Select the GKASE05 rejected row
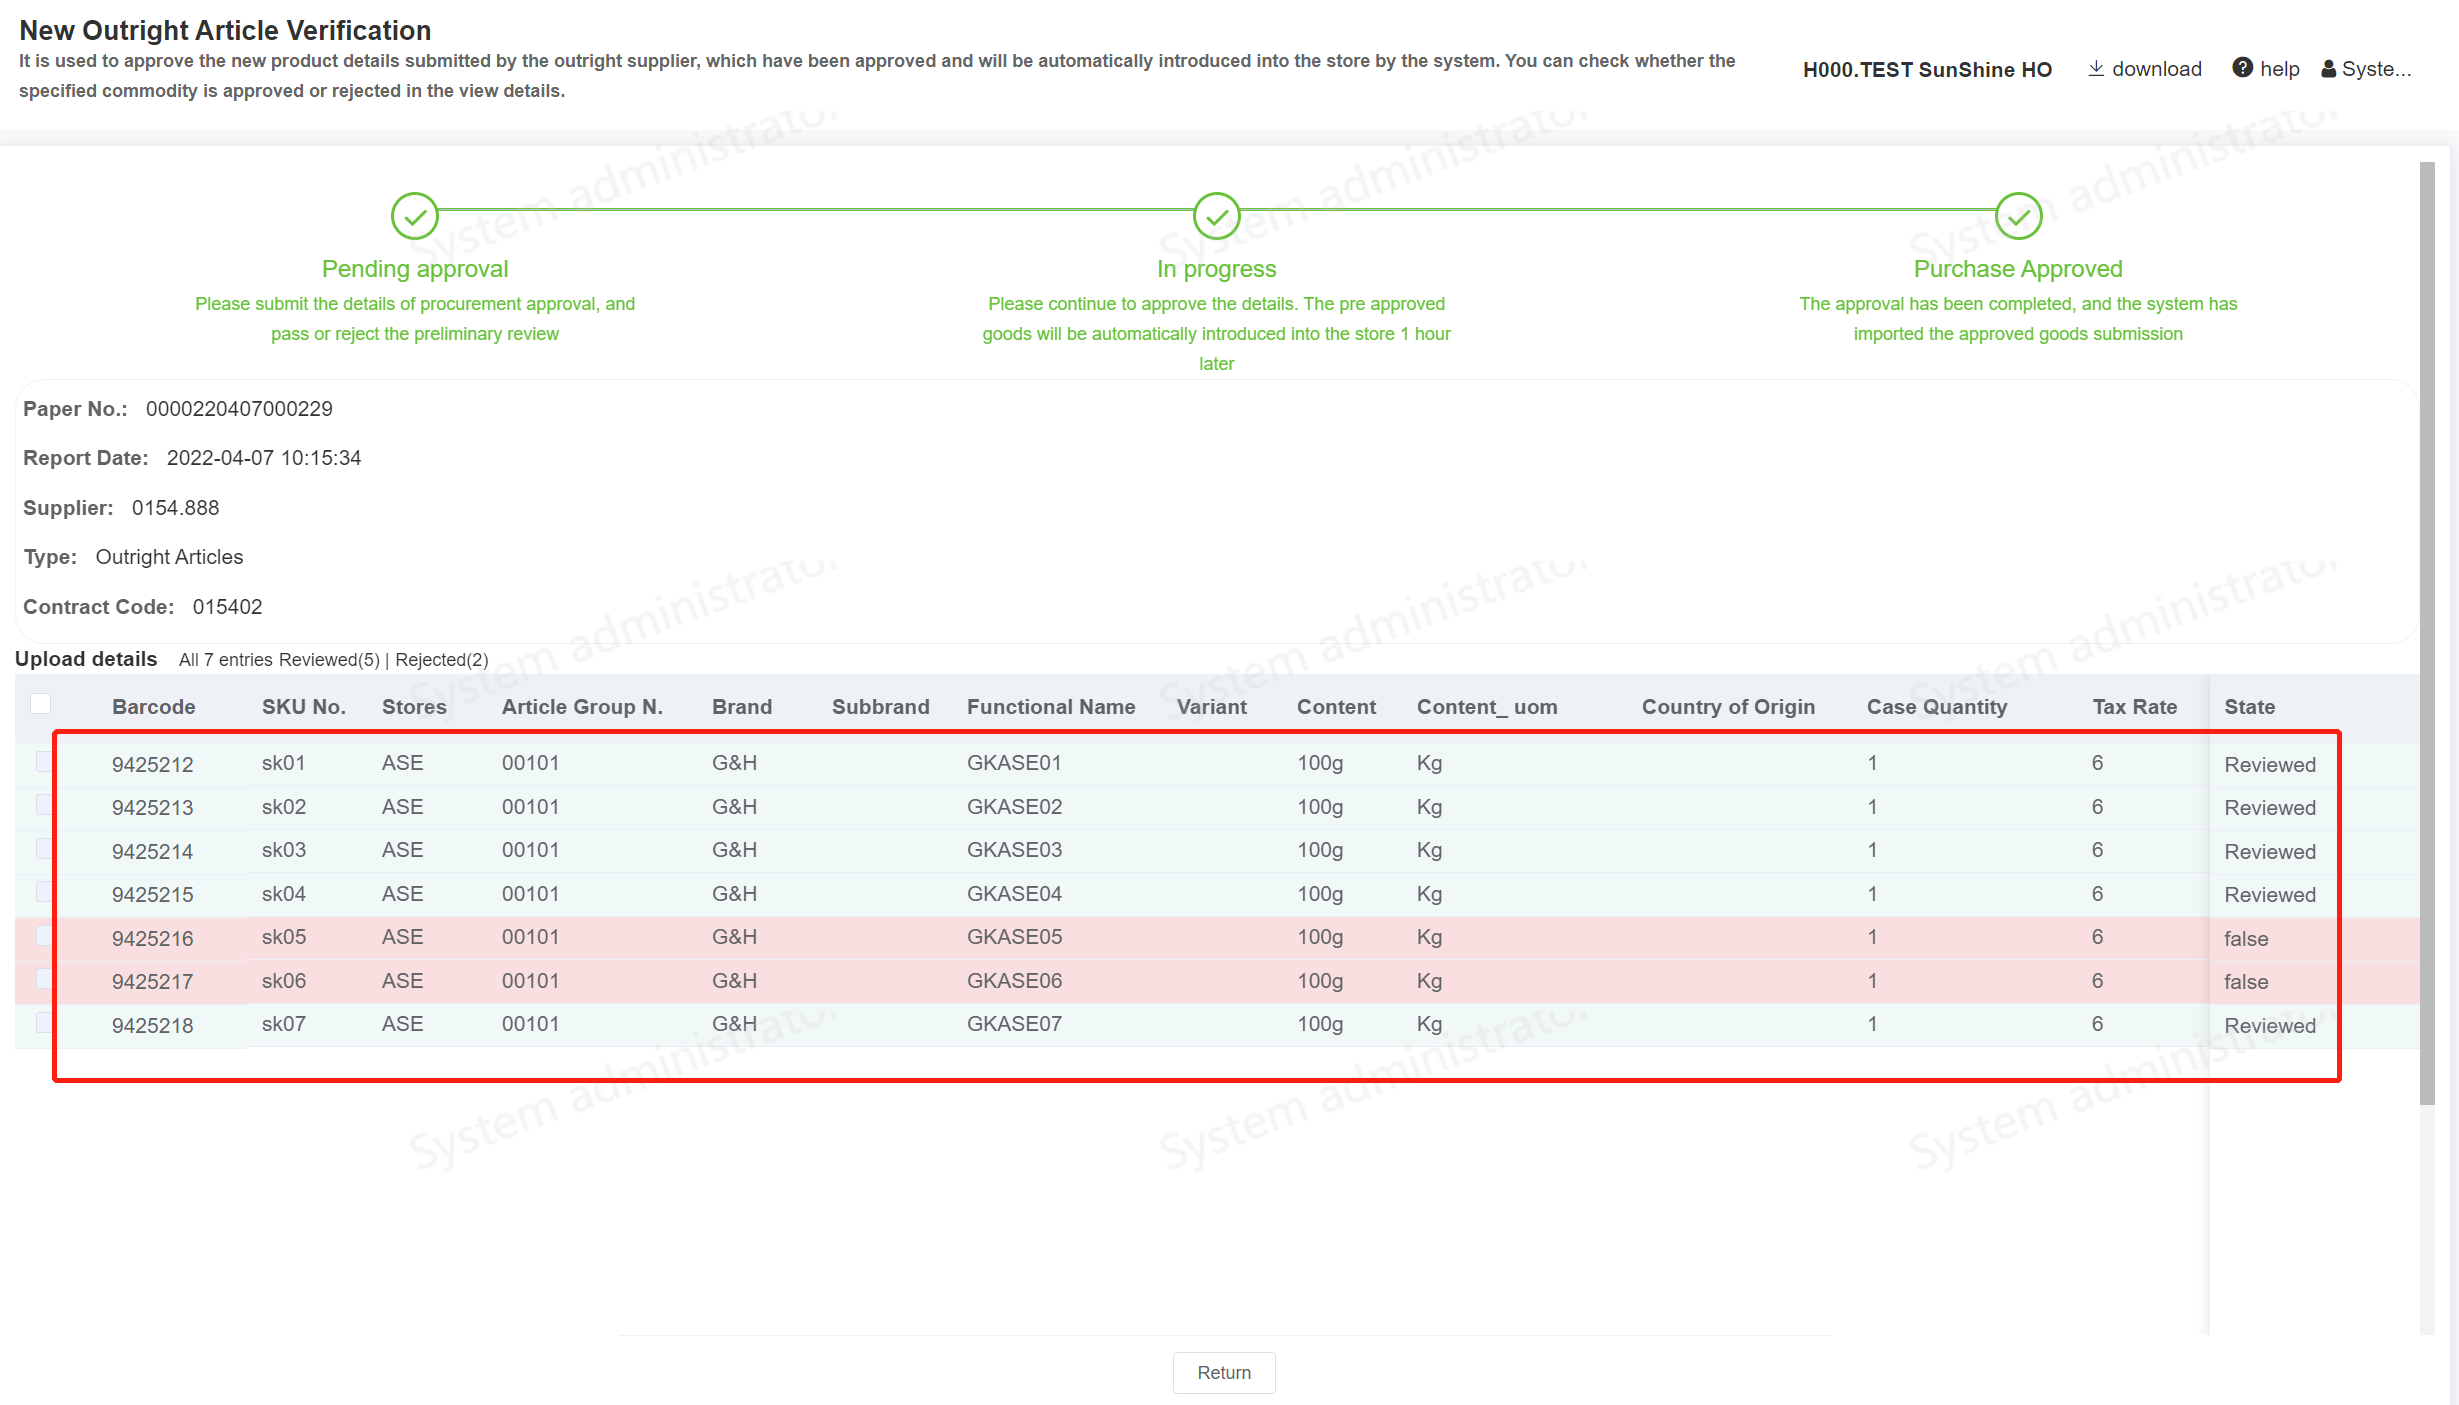Viewport: 2459px width, 1405px height. coord(1013,937)
